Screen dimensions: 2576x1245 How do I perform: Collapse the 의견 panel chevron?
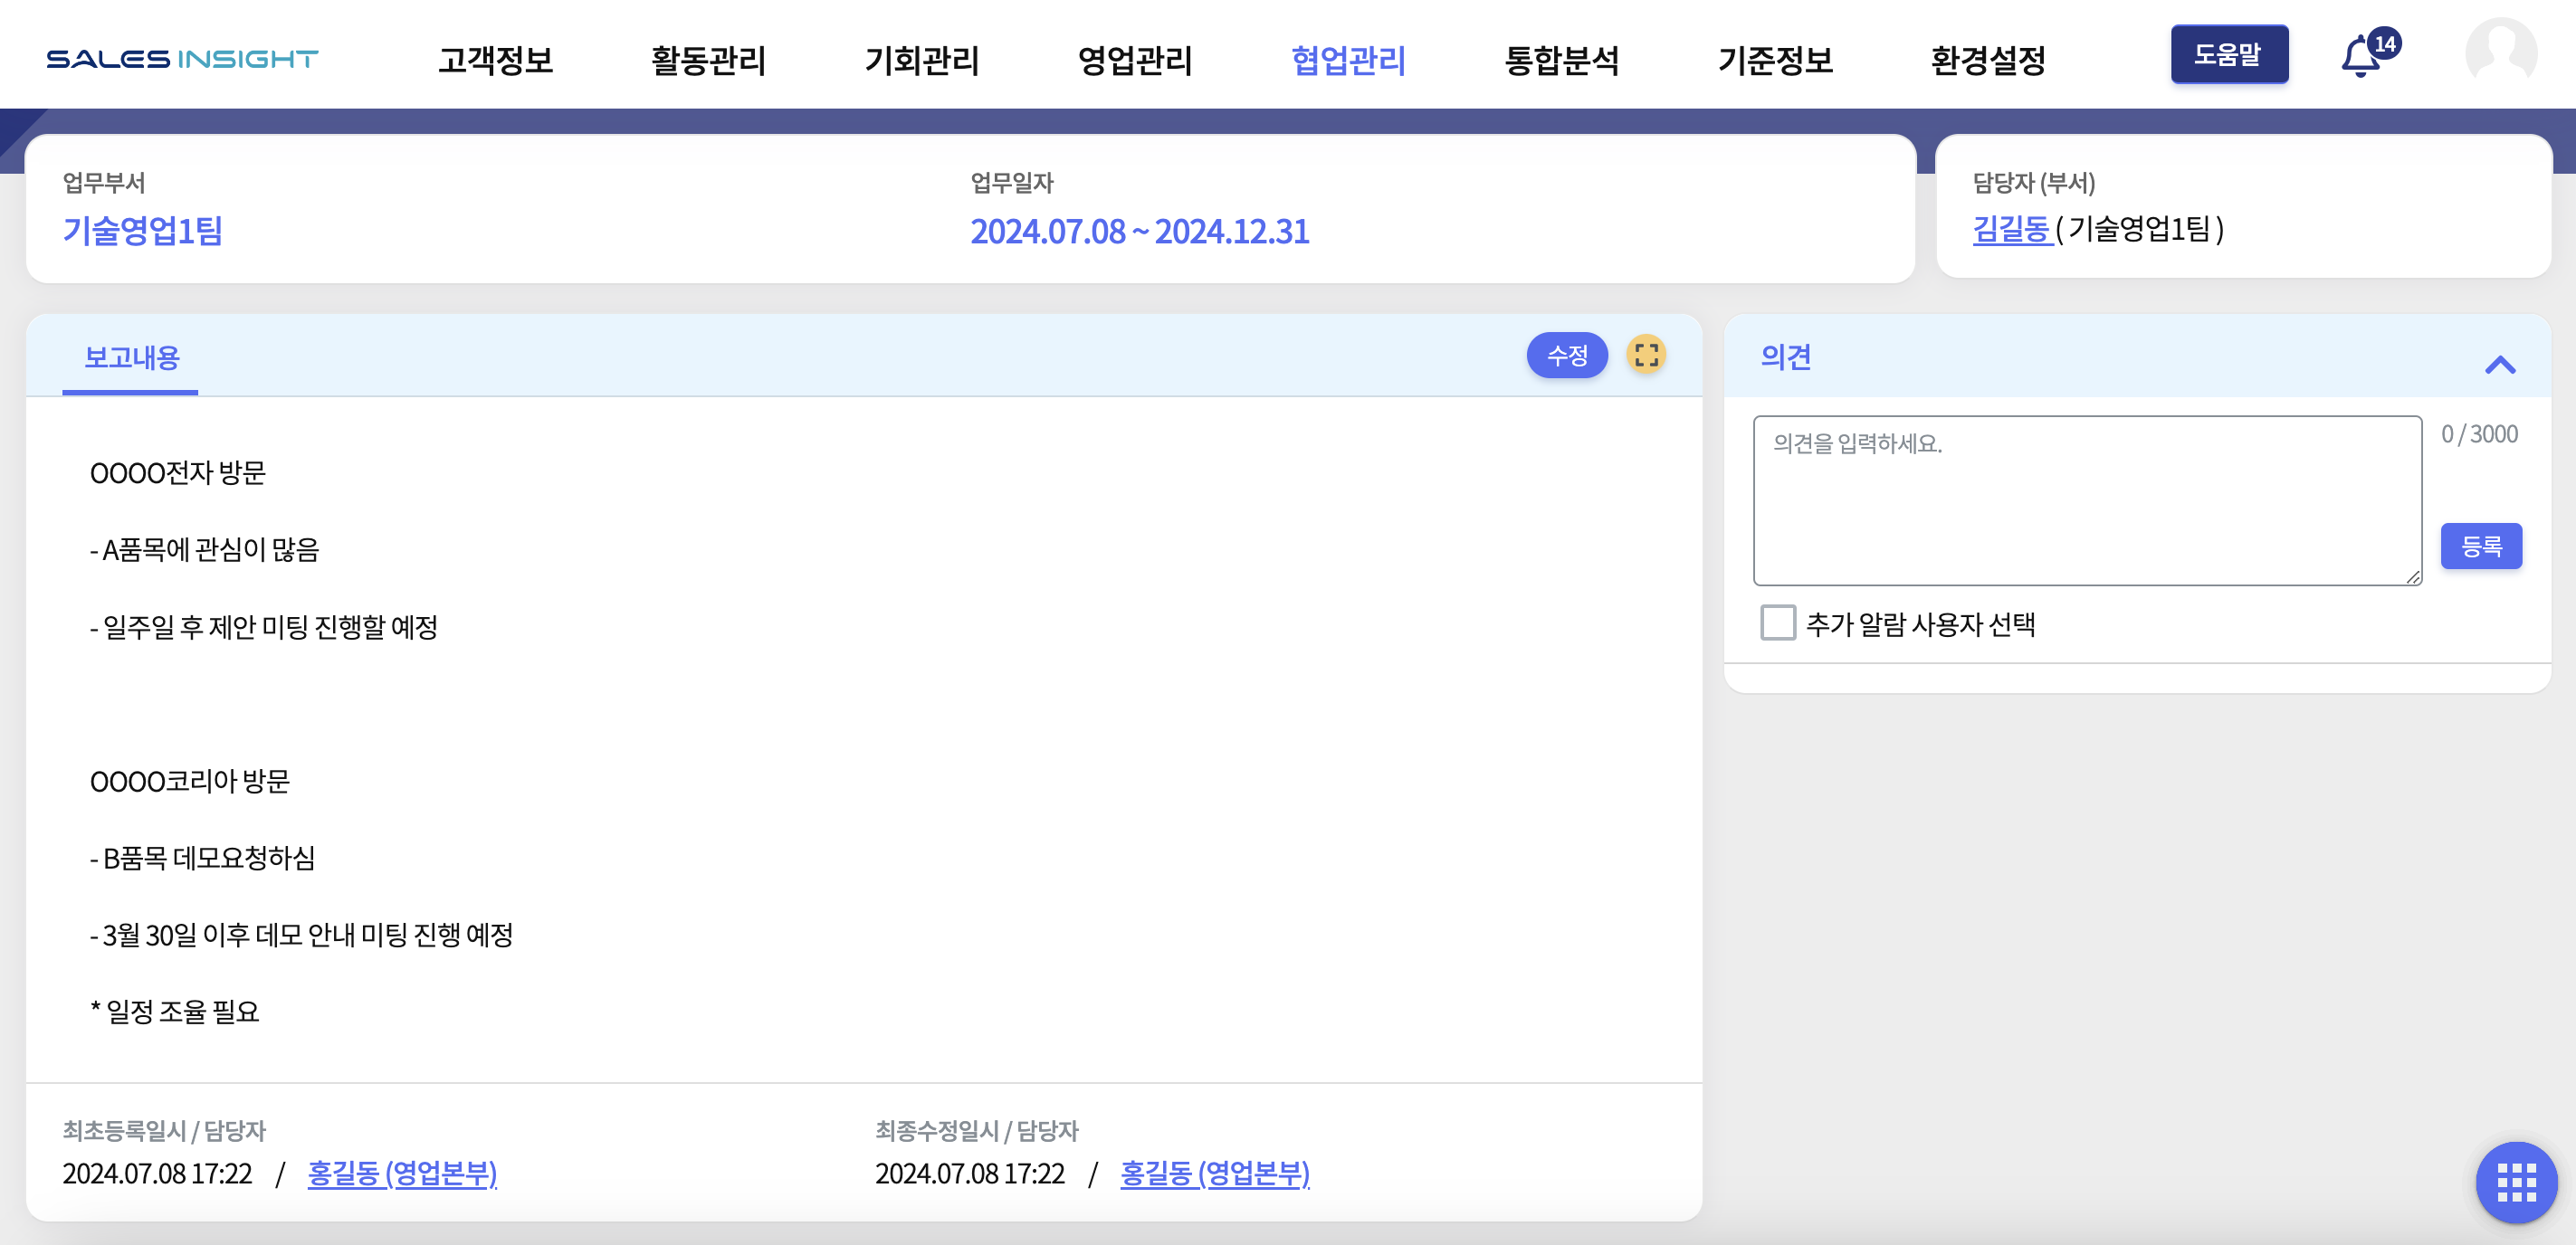(2499, 365)
